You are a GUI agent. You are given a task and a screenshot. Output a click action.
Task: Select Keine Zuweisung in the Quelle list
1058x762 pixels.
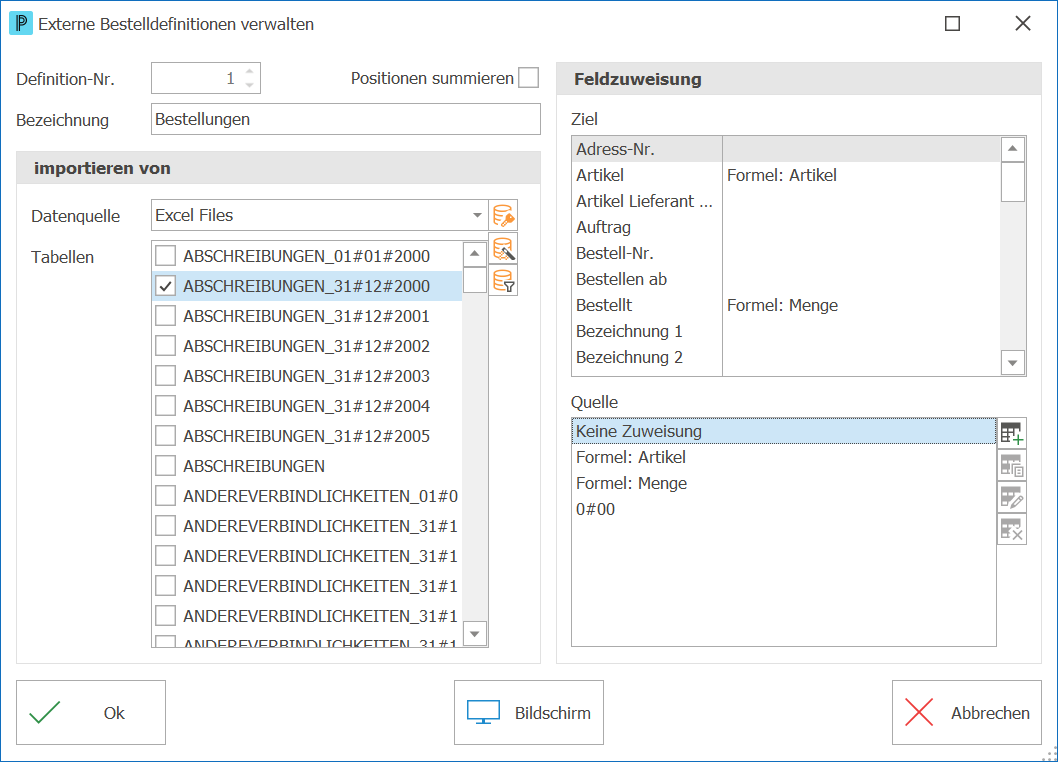point(784,431)
